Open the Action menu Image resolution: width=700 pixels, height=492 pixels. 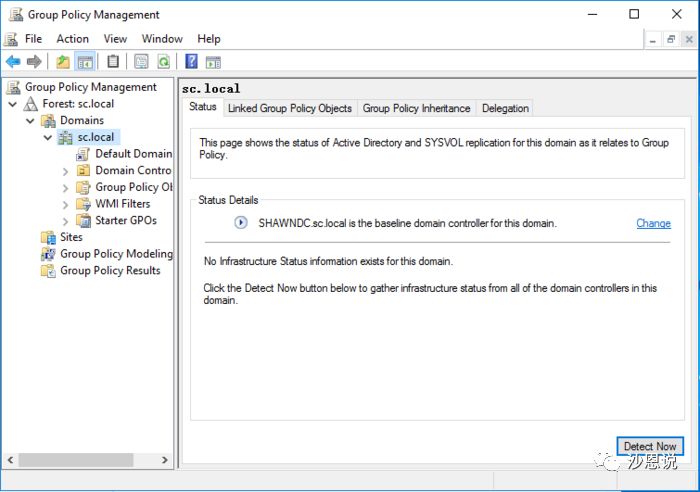pyautogui.click(x=72, y=39)
